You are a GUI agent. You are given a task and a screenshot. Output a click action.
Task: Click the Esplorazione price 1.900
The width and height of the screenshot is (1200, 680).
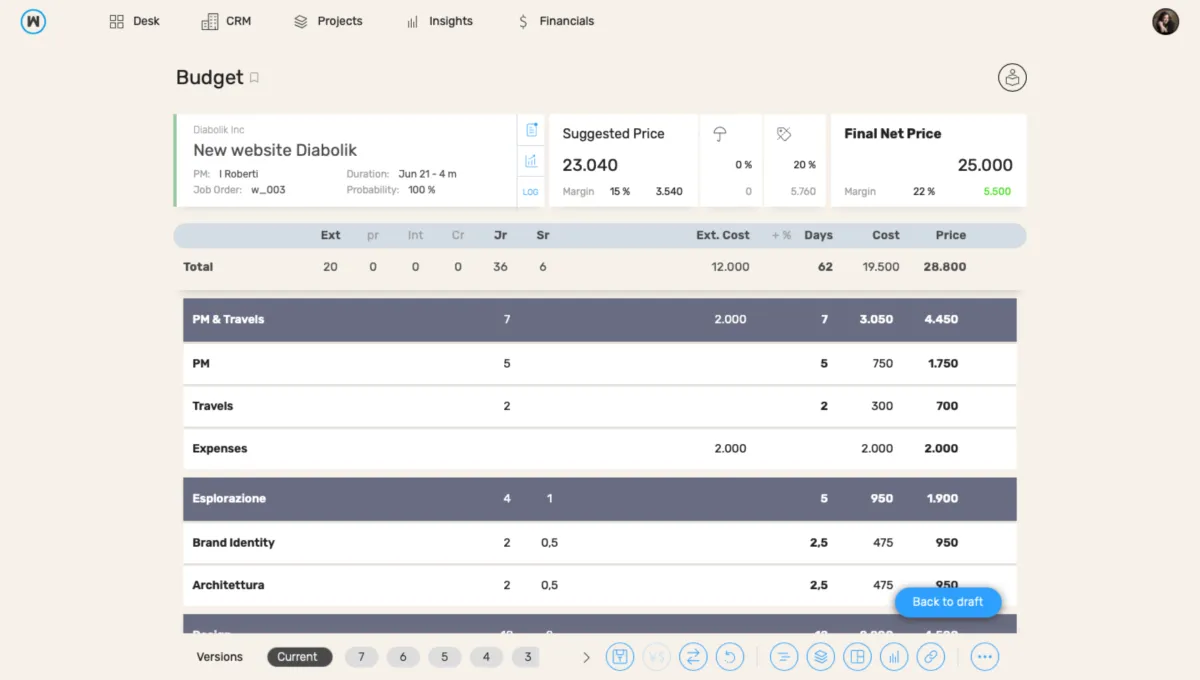(x=943, y=499)
